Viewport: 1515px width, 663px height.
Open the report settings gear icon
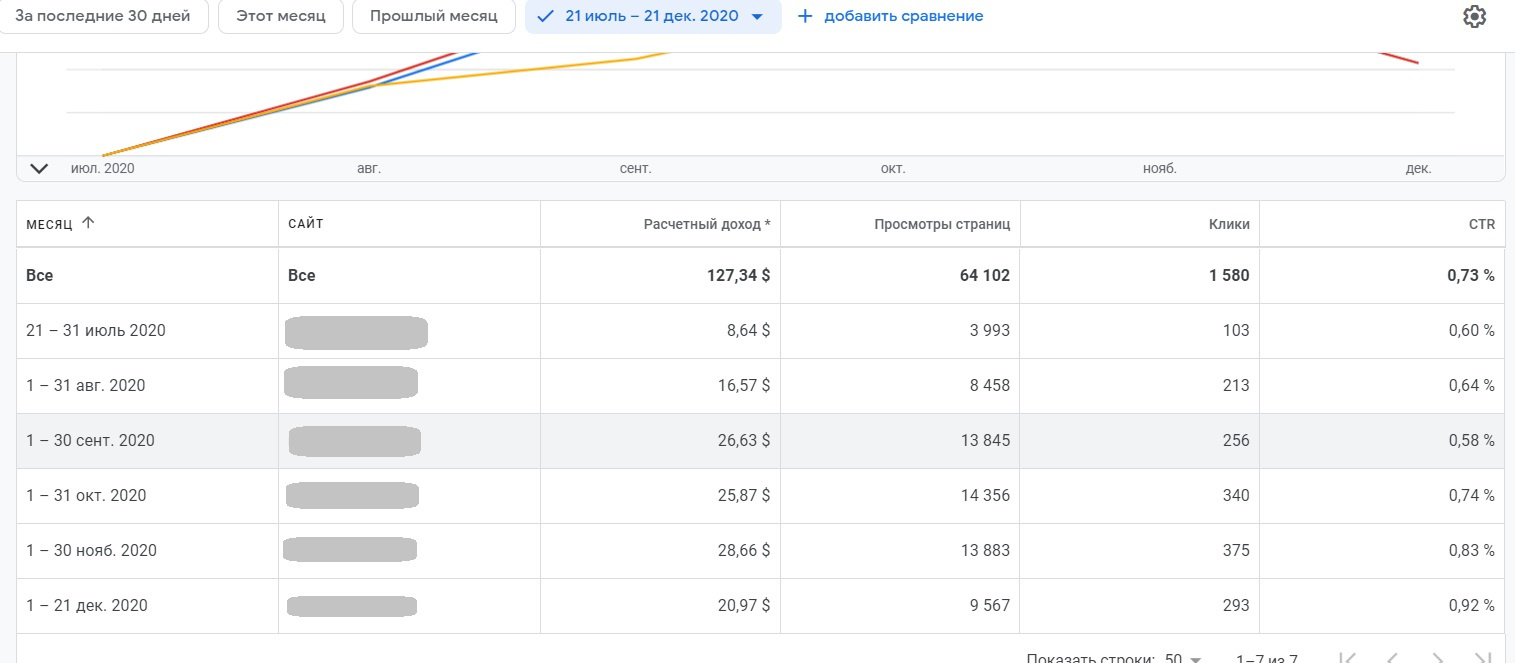click(x=1474, y=17)
